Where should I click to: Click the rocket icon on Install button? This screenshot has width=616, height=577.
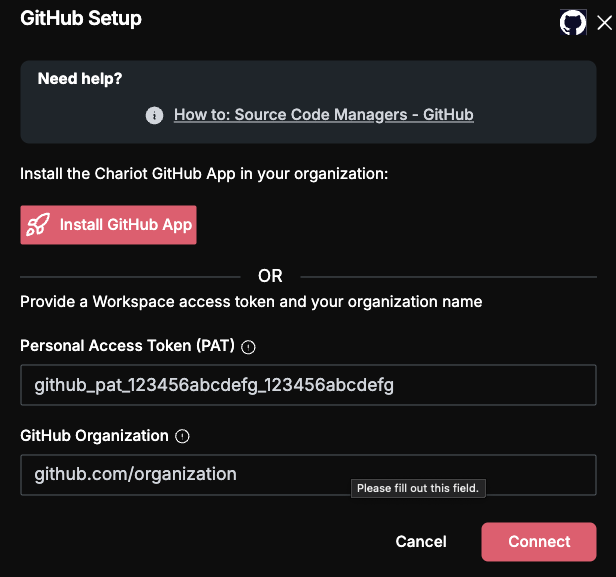38,224
